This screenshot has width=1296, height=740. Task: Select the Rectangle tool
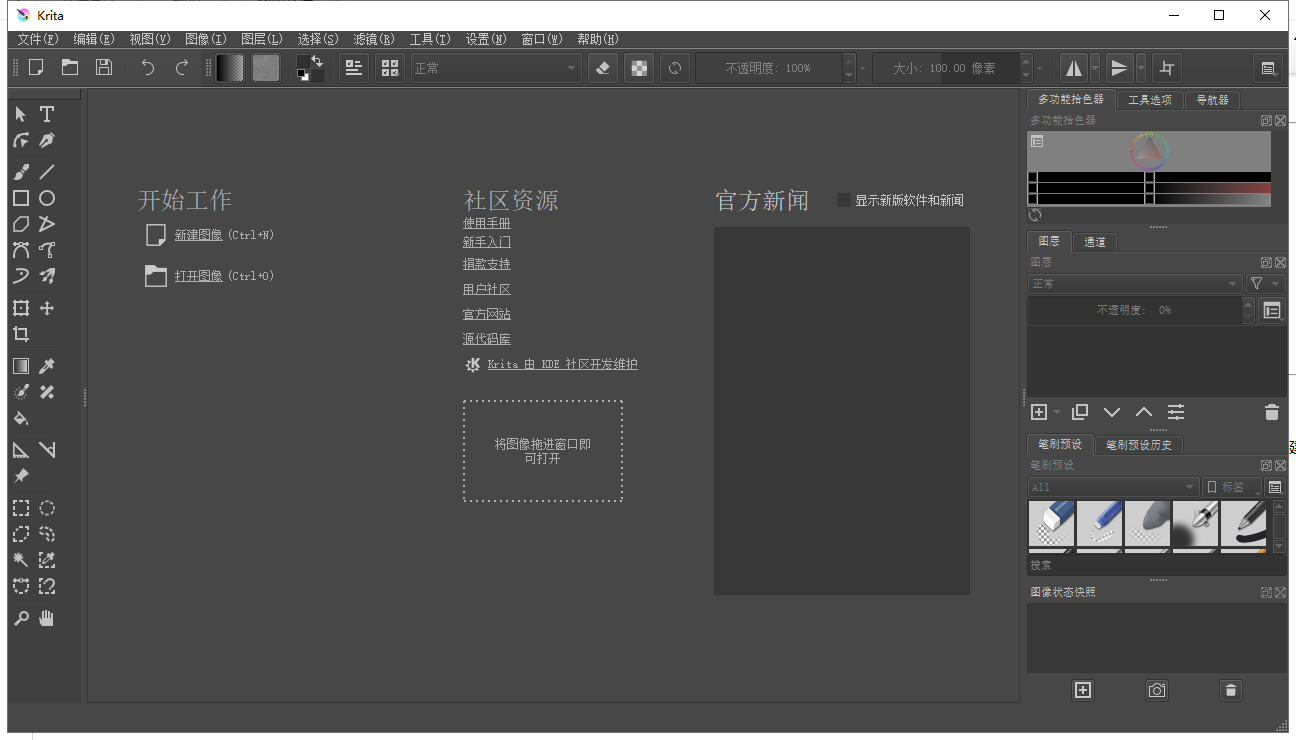coord(21,198)
